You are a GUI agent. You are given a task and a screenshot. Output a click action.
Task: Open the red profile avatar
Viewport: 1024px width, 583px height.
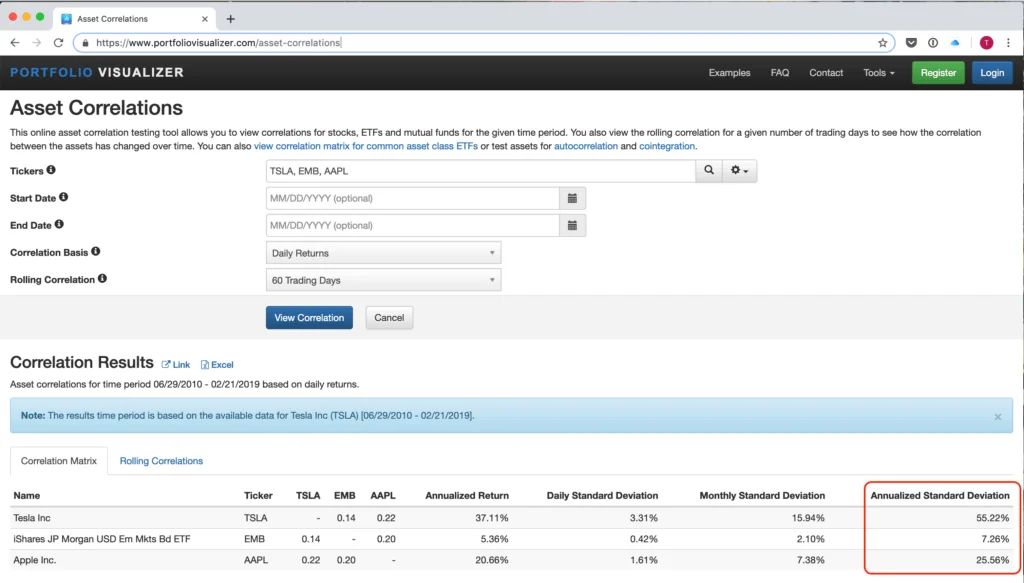click(986, 42)
